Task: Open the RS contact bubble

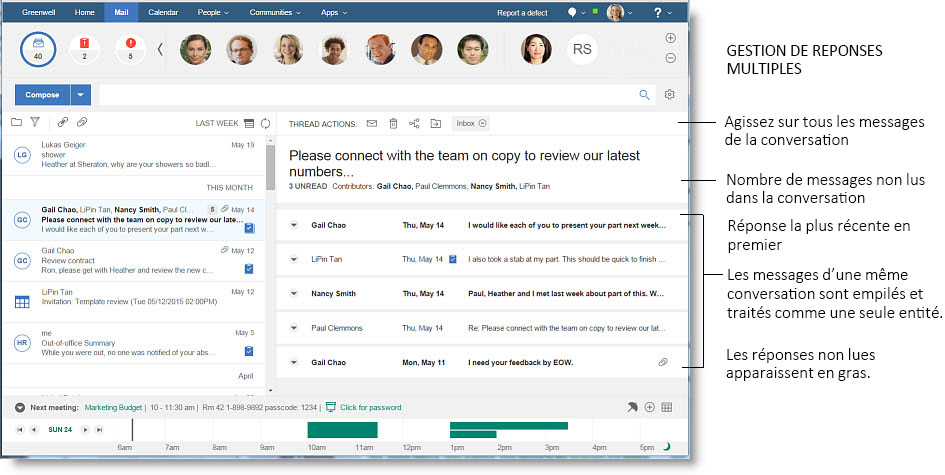Action: coord(582,49)
